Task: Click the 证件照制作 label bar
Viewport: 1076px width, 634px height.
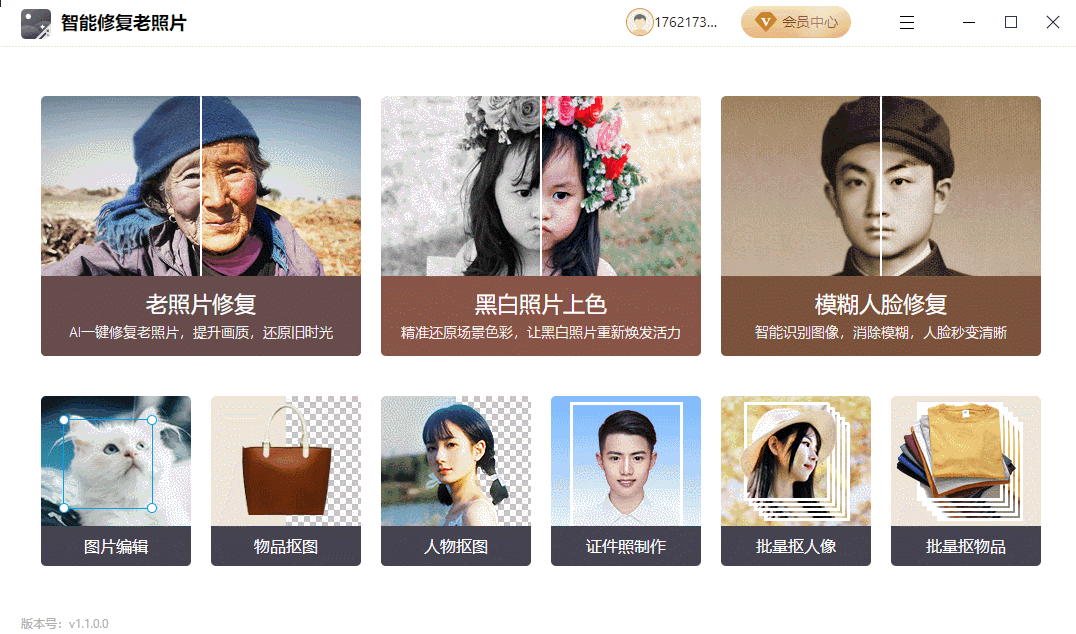Action: pyautogui.click(x=626, y=546)
